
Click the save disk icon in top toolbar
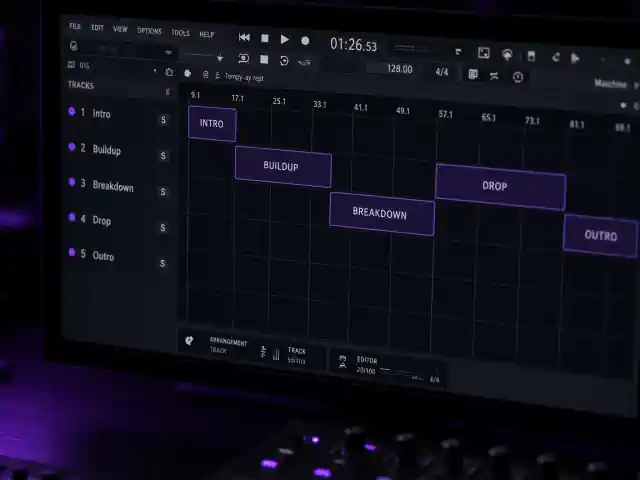tap(531, 56)
